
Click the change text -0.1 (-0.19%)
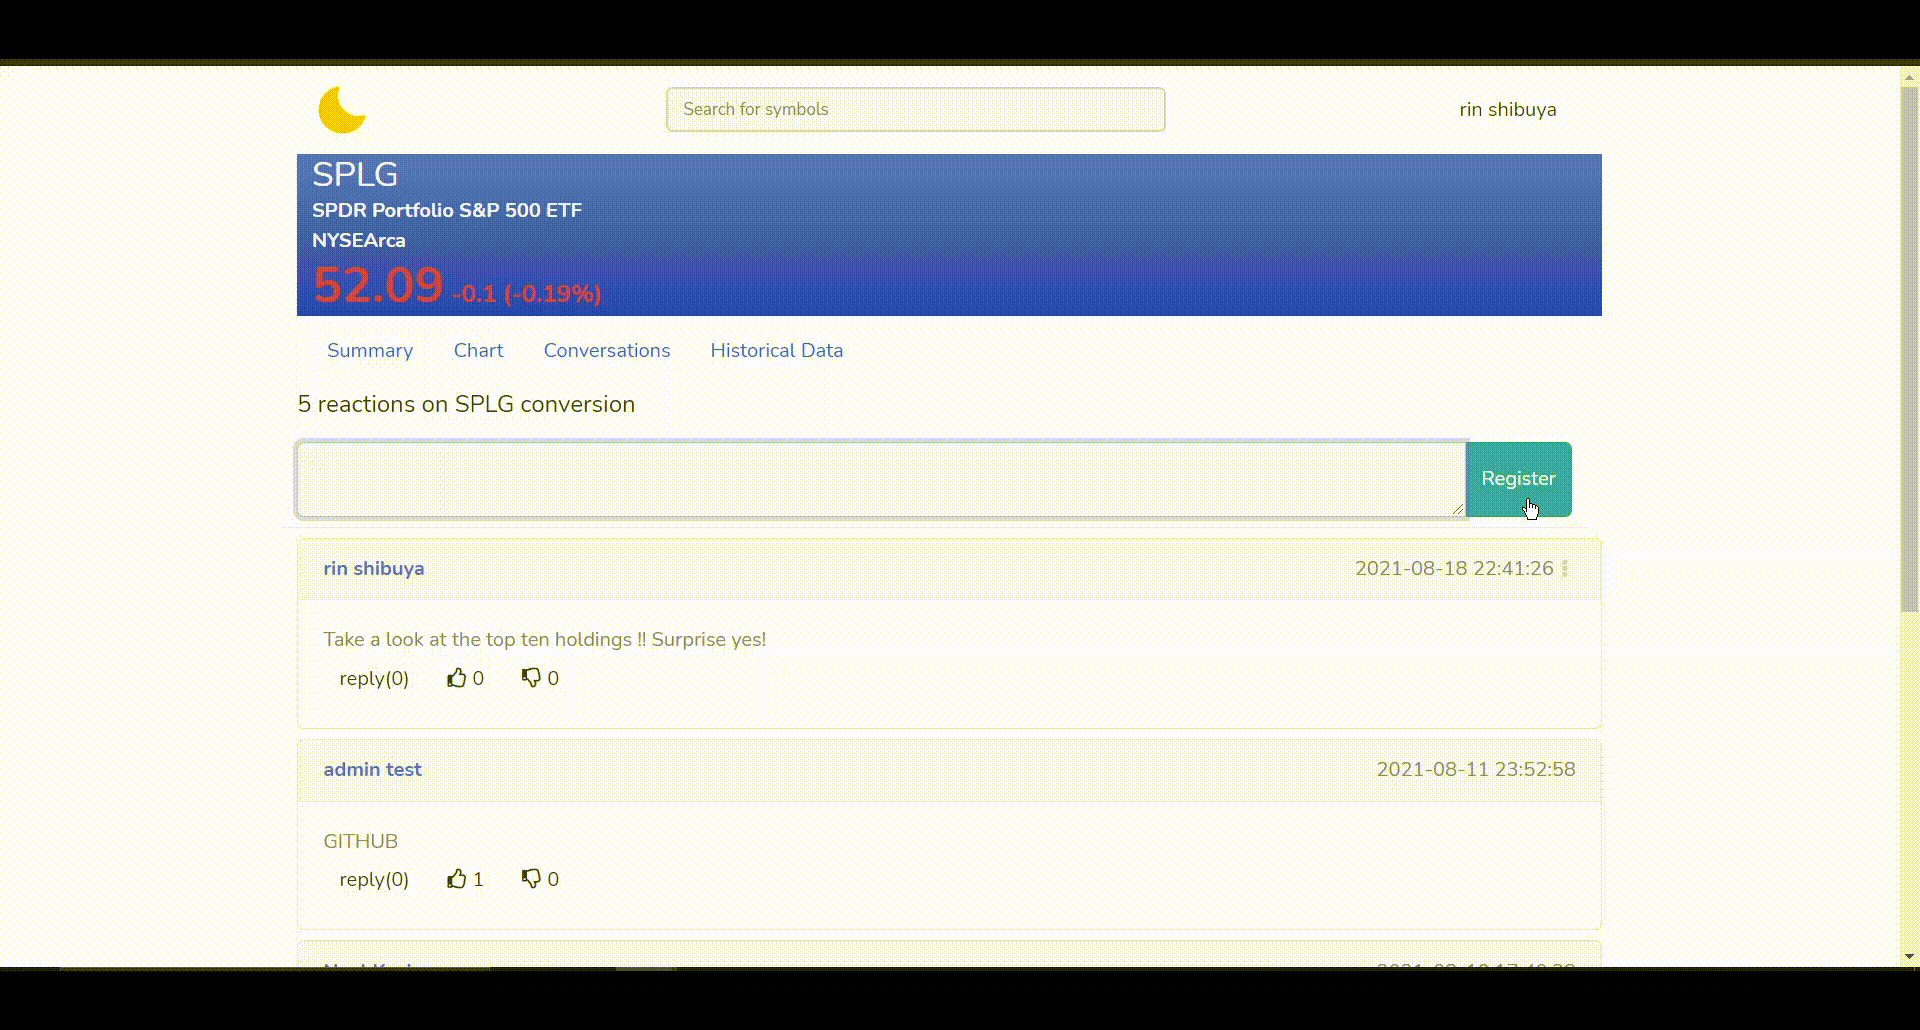[x=527, y=293]
